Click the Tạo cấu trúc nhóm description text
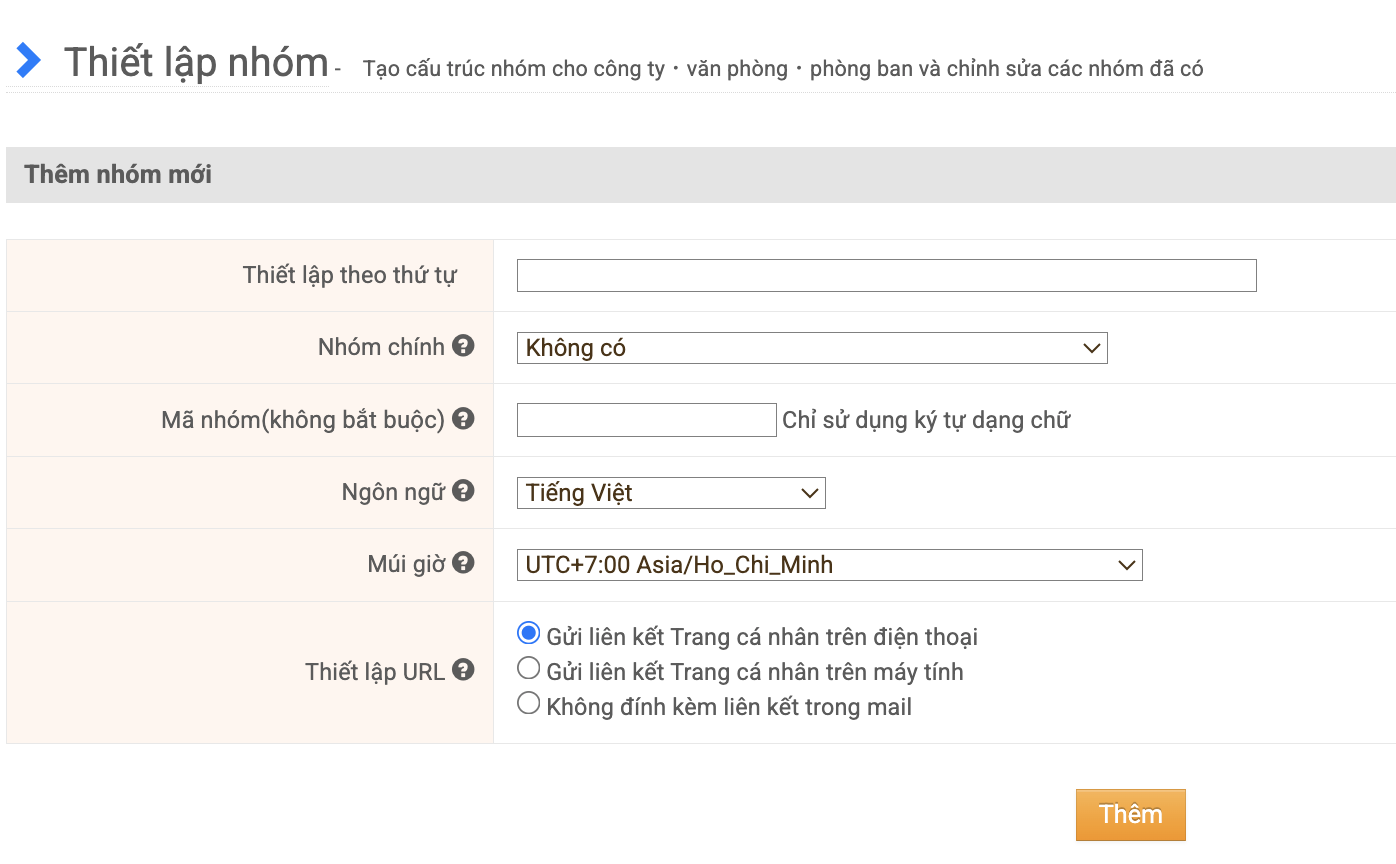 click(x=782, y=69)
